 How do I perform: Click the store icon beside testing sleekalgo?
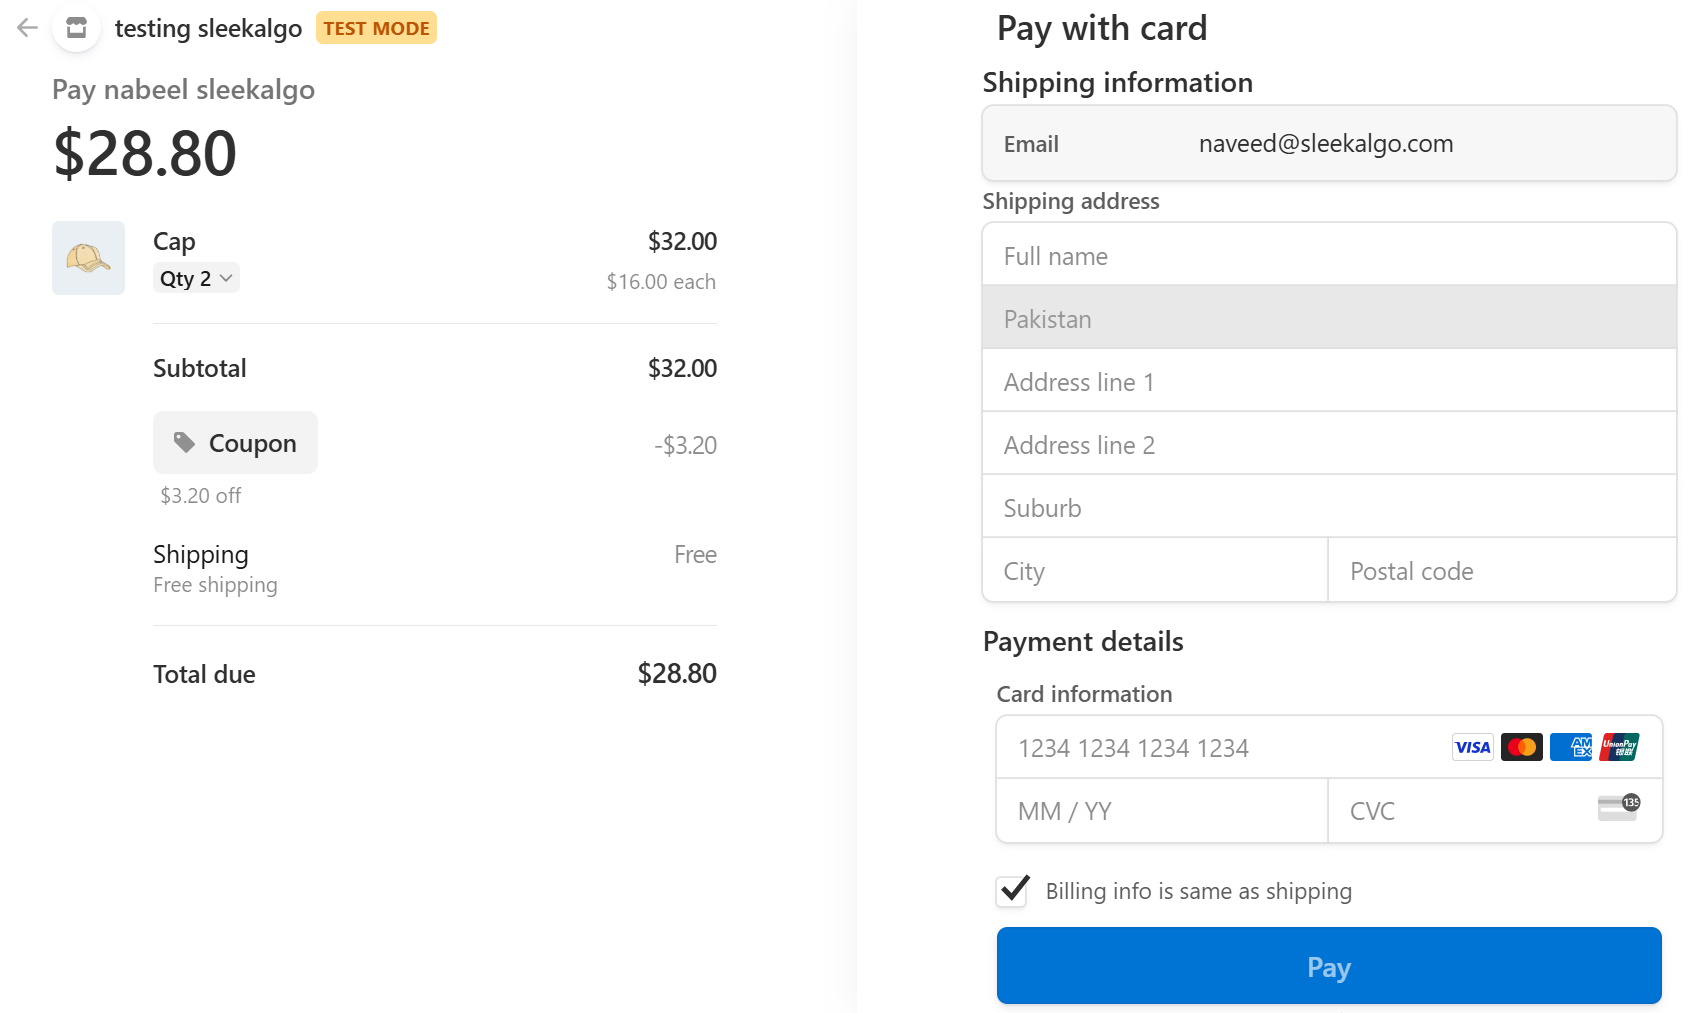point(76,28)
